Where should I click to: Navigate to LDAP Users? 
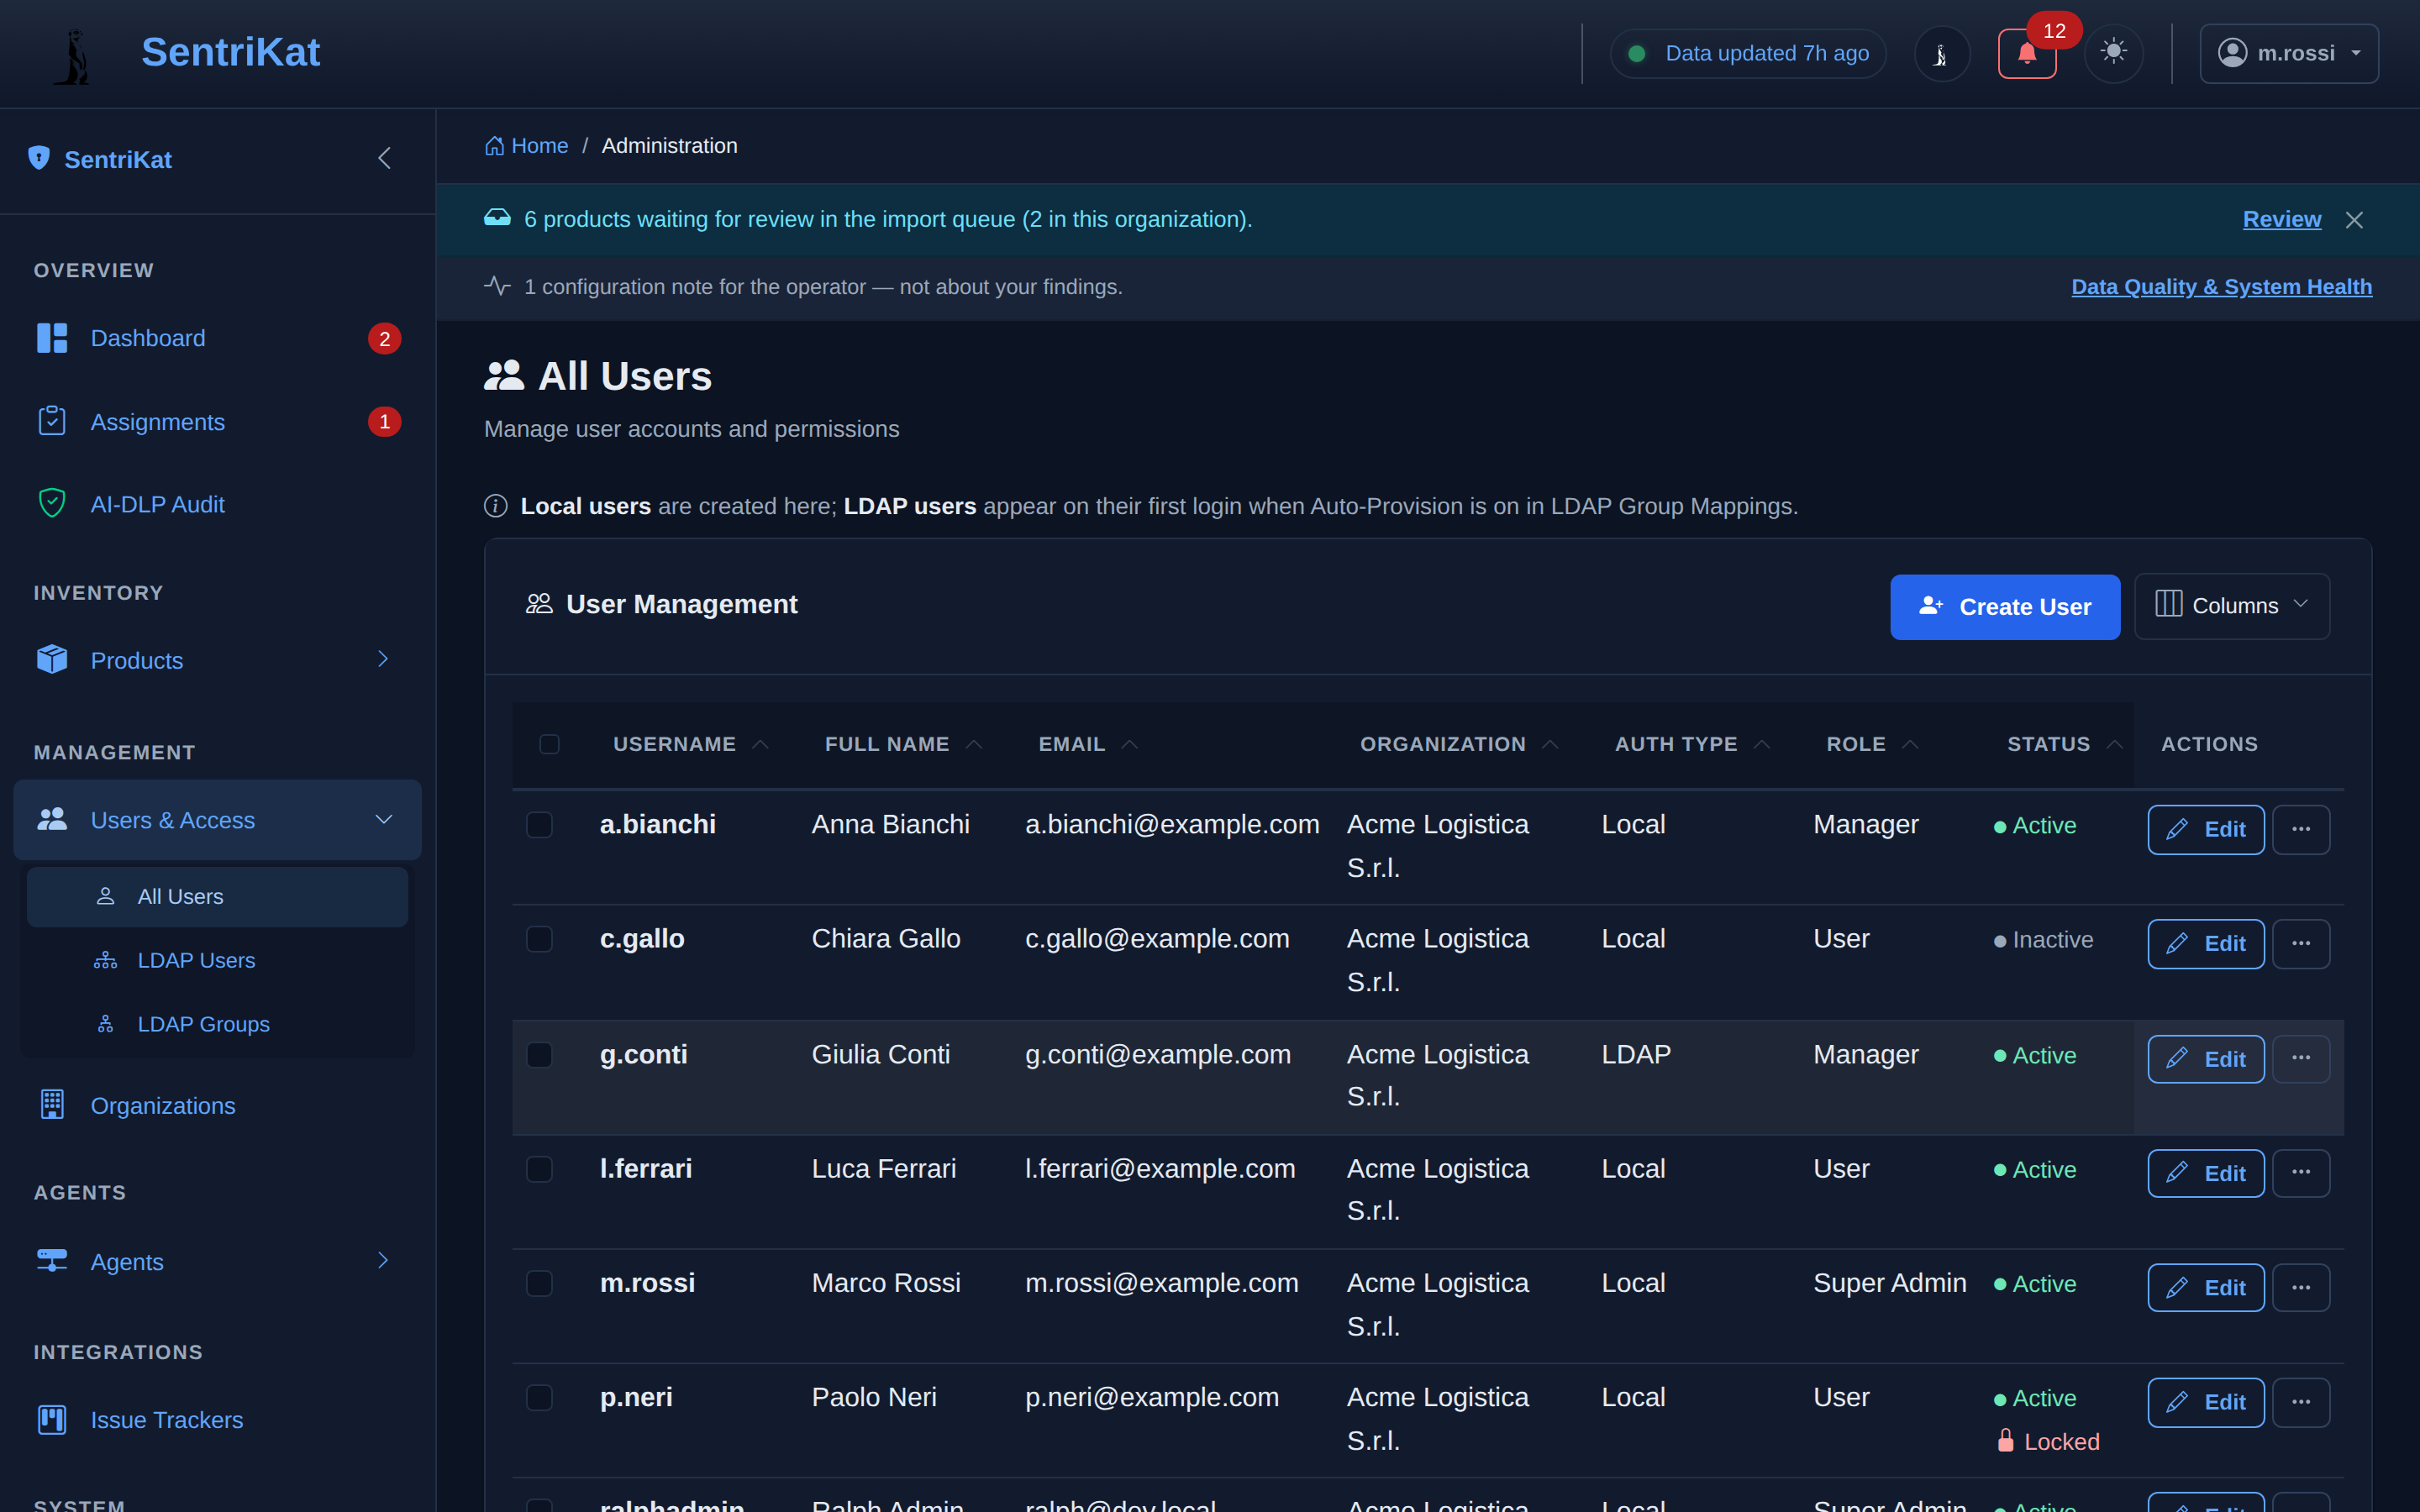coord(217,960)
